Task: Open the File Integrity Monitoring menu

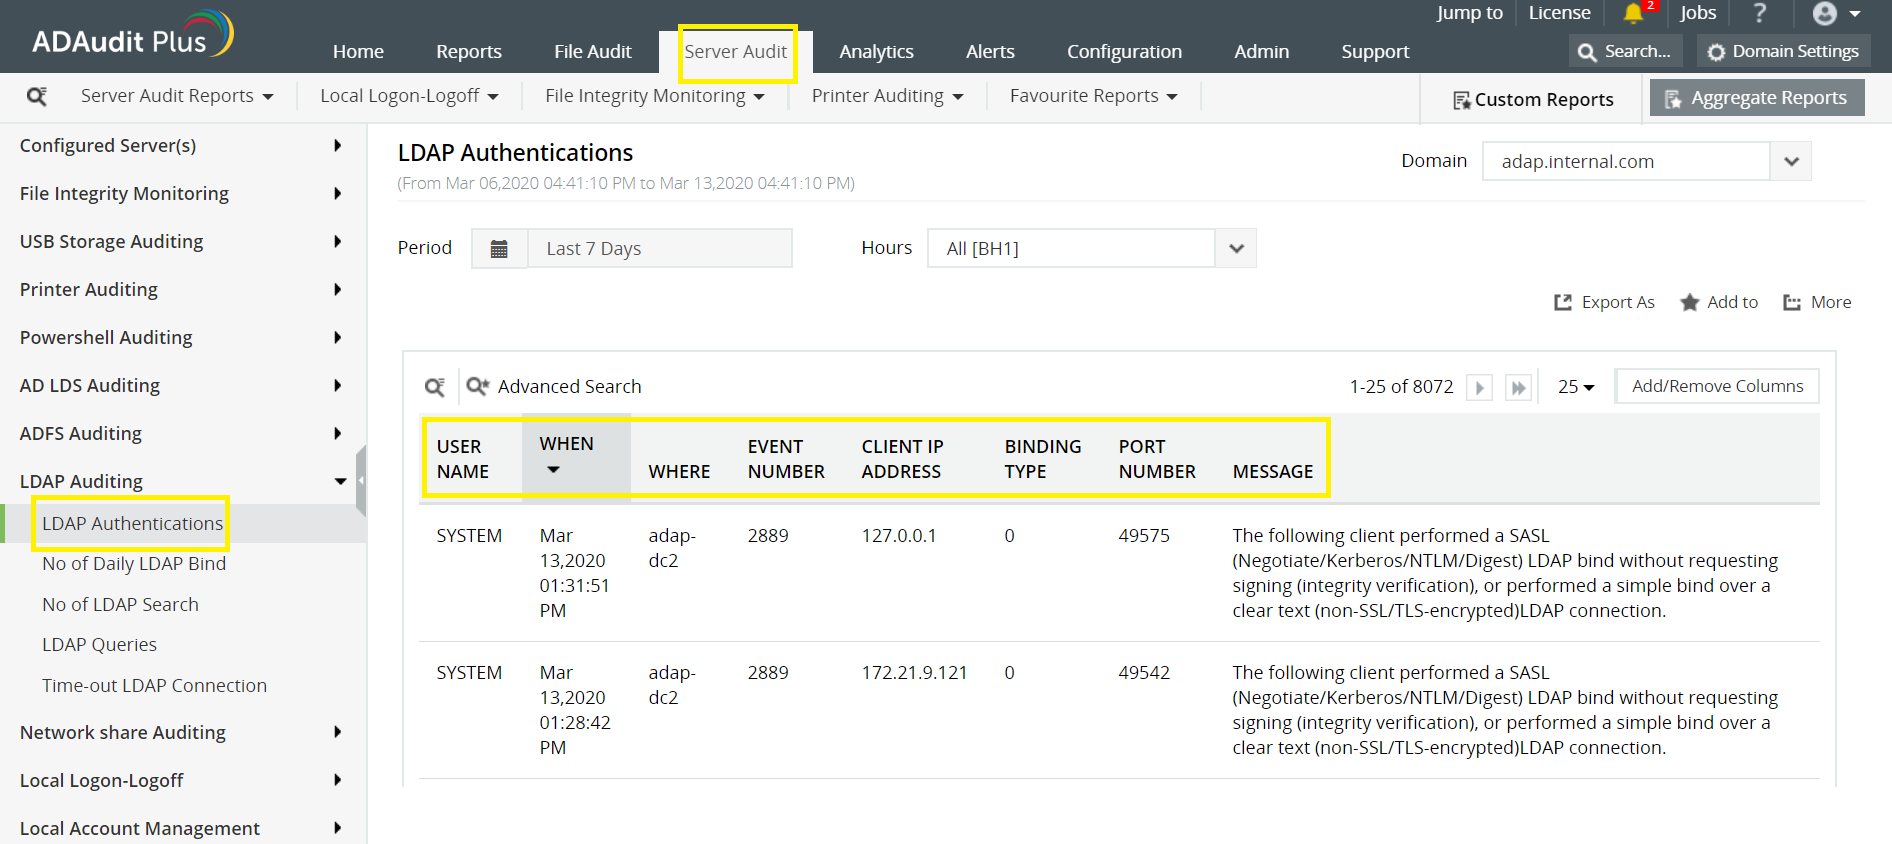Action: coord(654,96)
